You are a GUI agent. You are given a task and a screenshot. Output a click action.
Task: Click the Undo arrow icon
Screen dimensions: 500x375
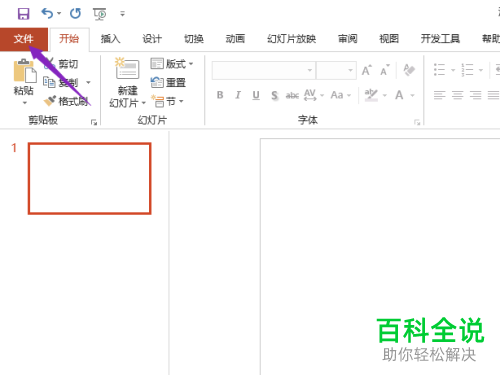pos(47,14)
